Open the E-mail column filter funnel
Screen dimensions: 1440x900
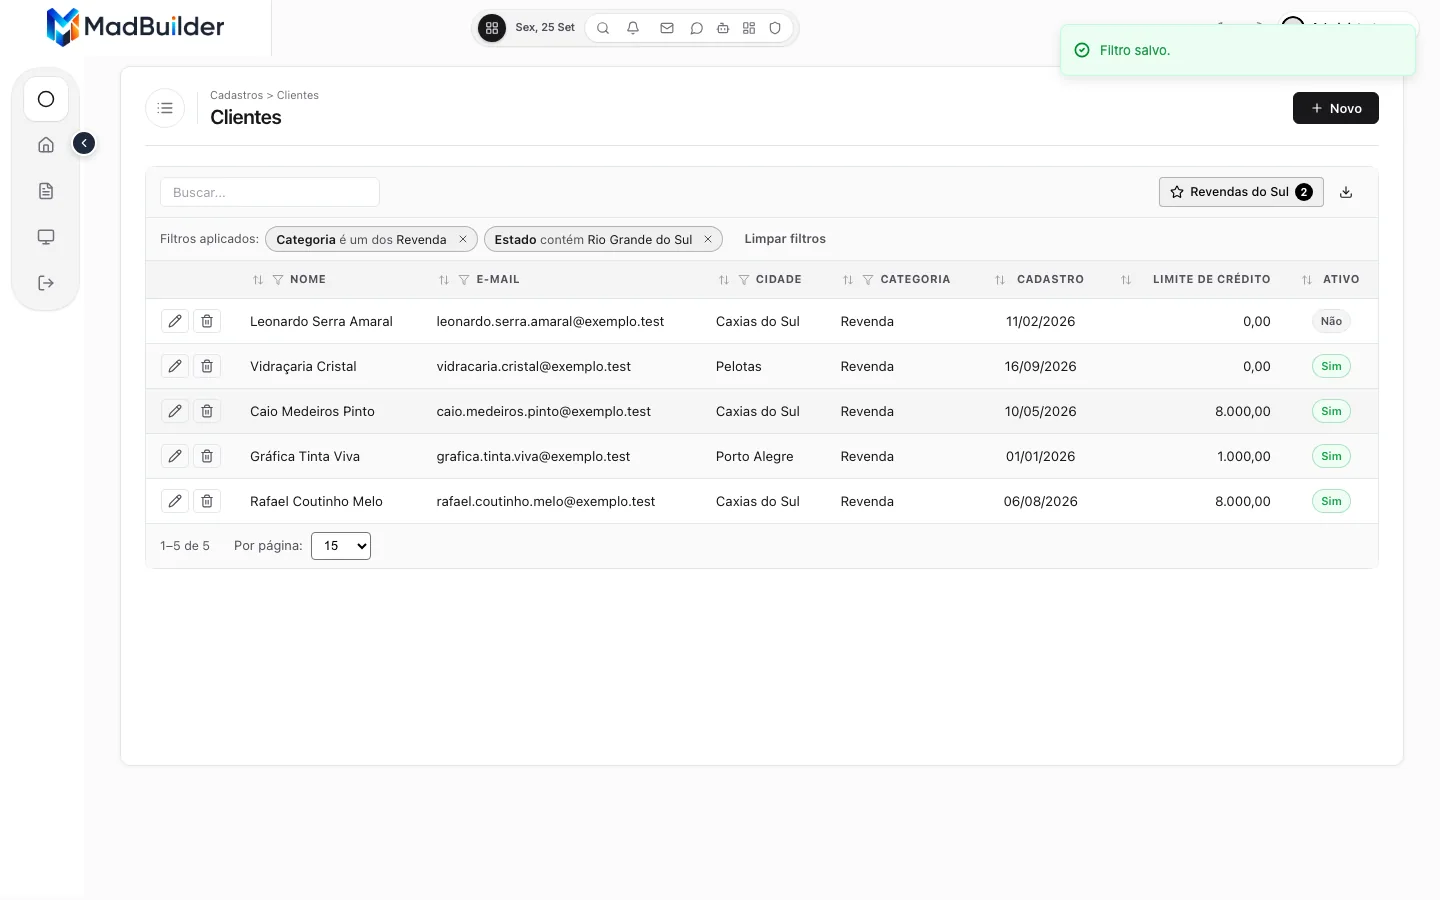pos(464,280)
